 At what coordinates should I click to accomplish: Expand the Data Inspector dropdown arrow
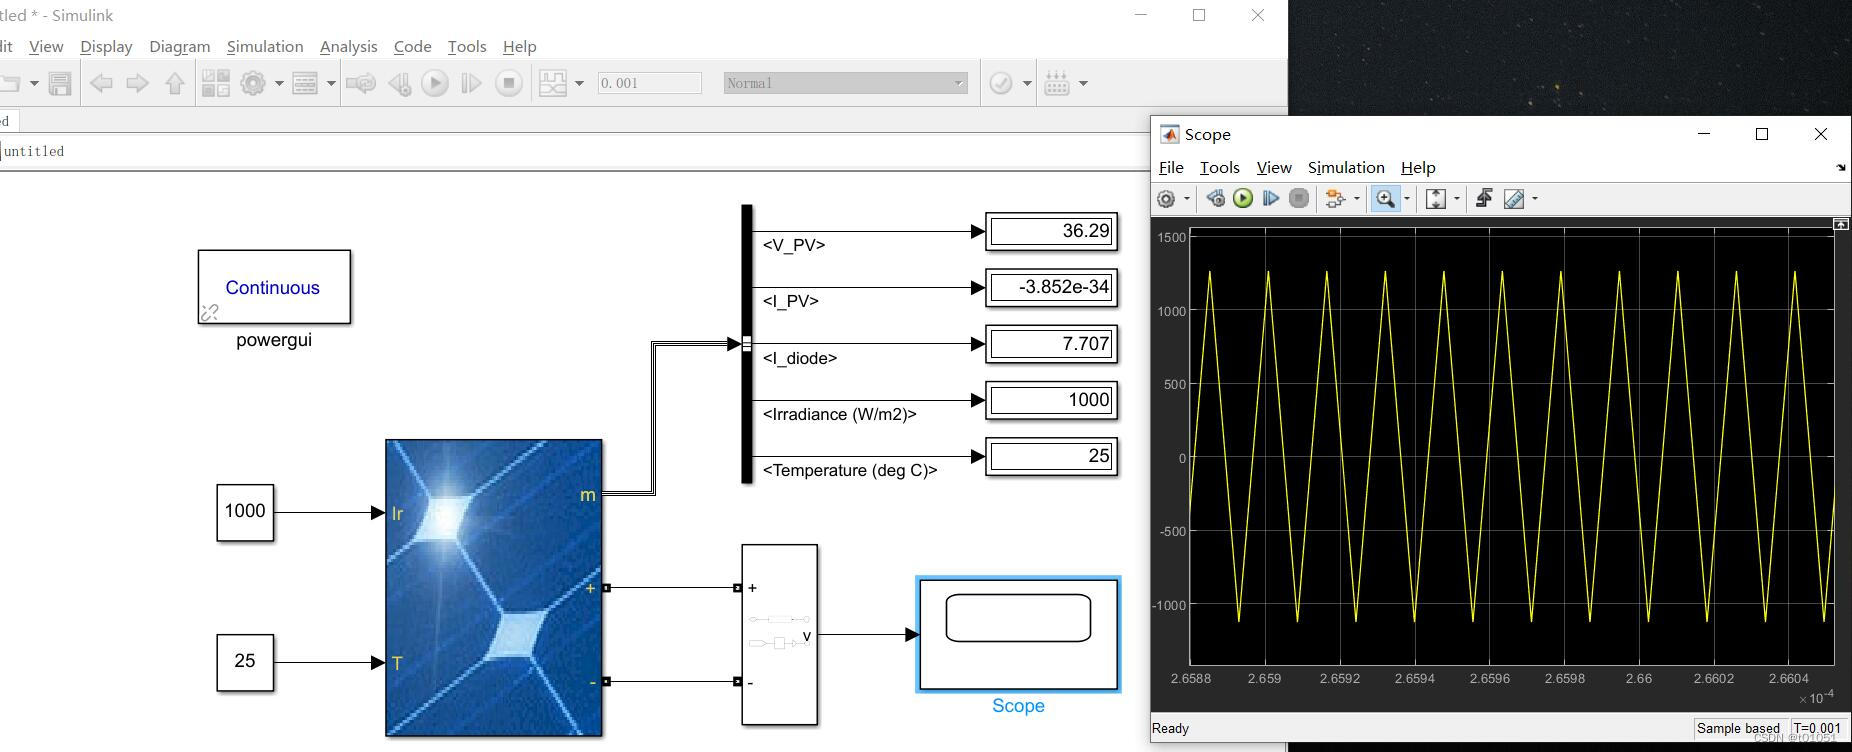point(579,84)
